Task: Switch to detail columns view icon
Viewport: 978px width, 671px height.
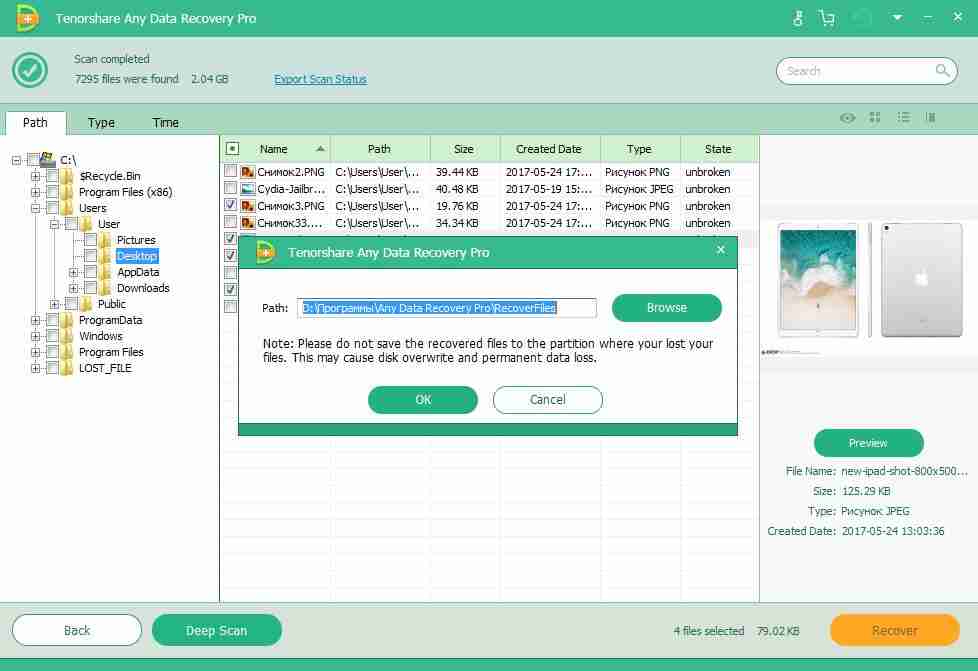Action: (931, 117)
